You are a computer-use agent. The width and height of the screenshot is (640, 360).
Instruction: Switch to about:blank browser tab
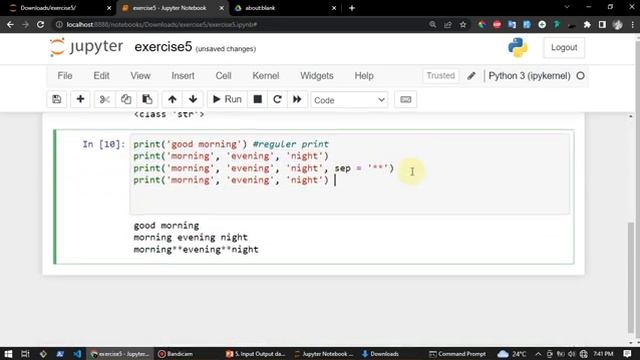click(285, 8)
